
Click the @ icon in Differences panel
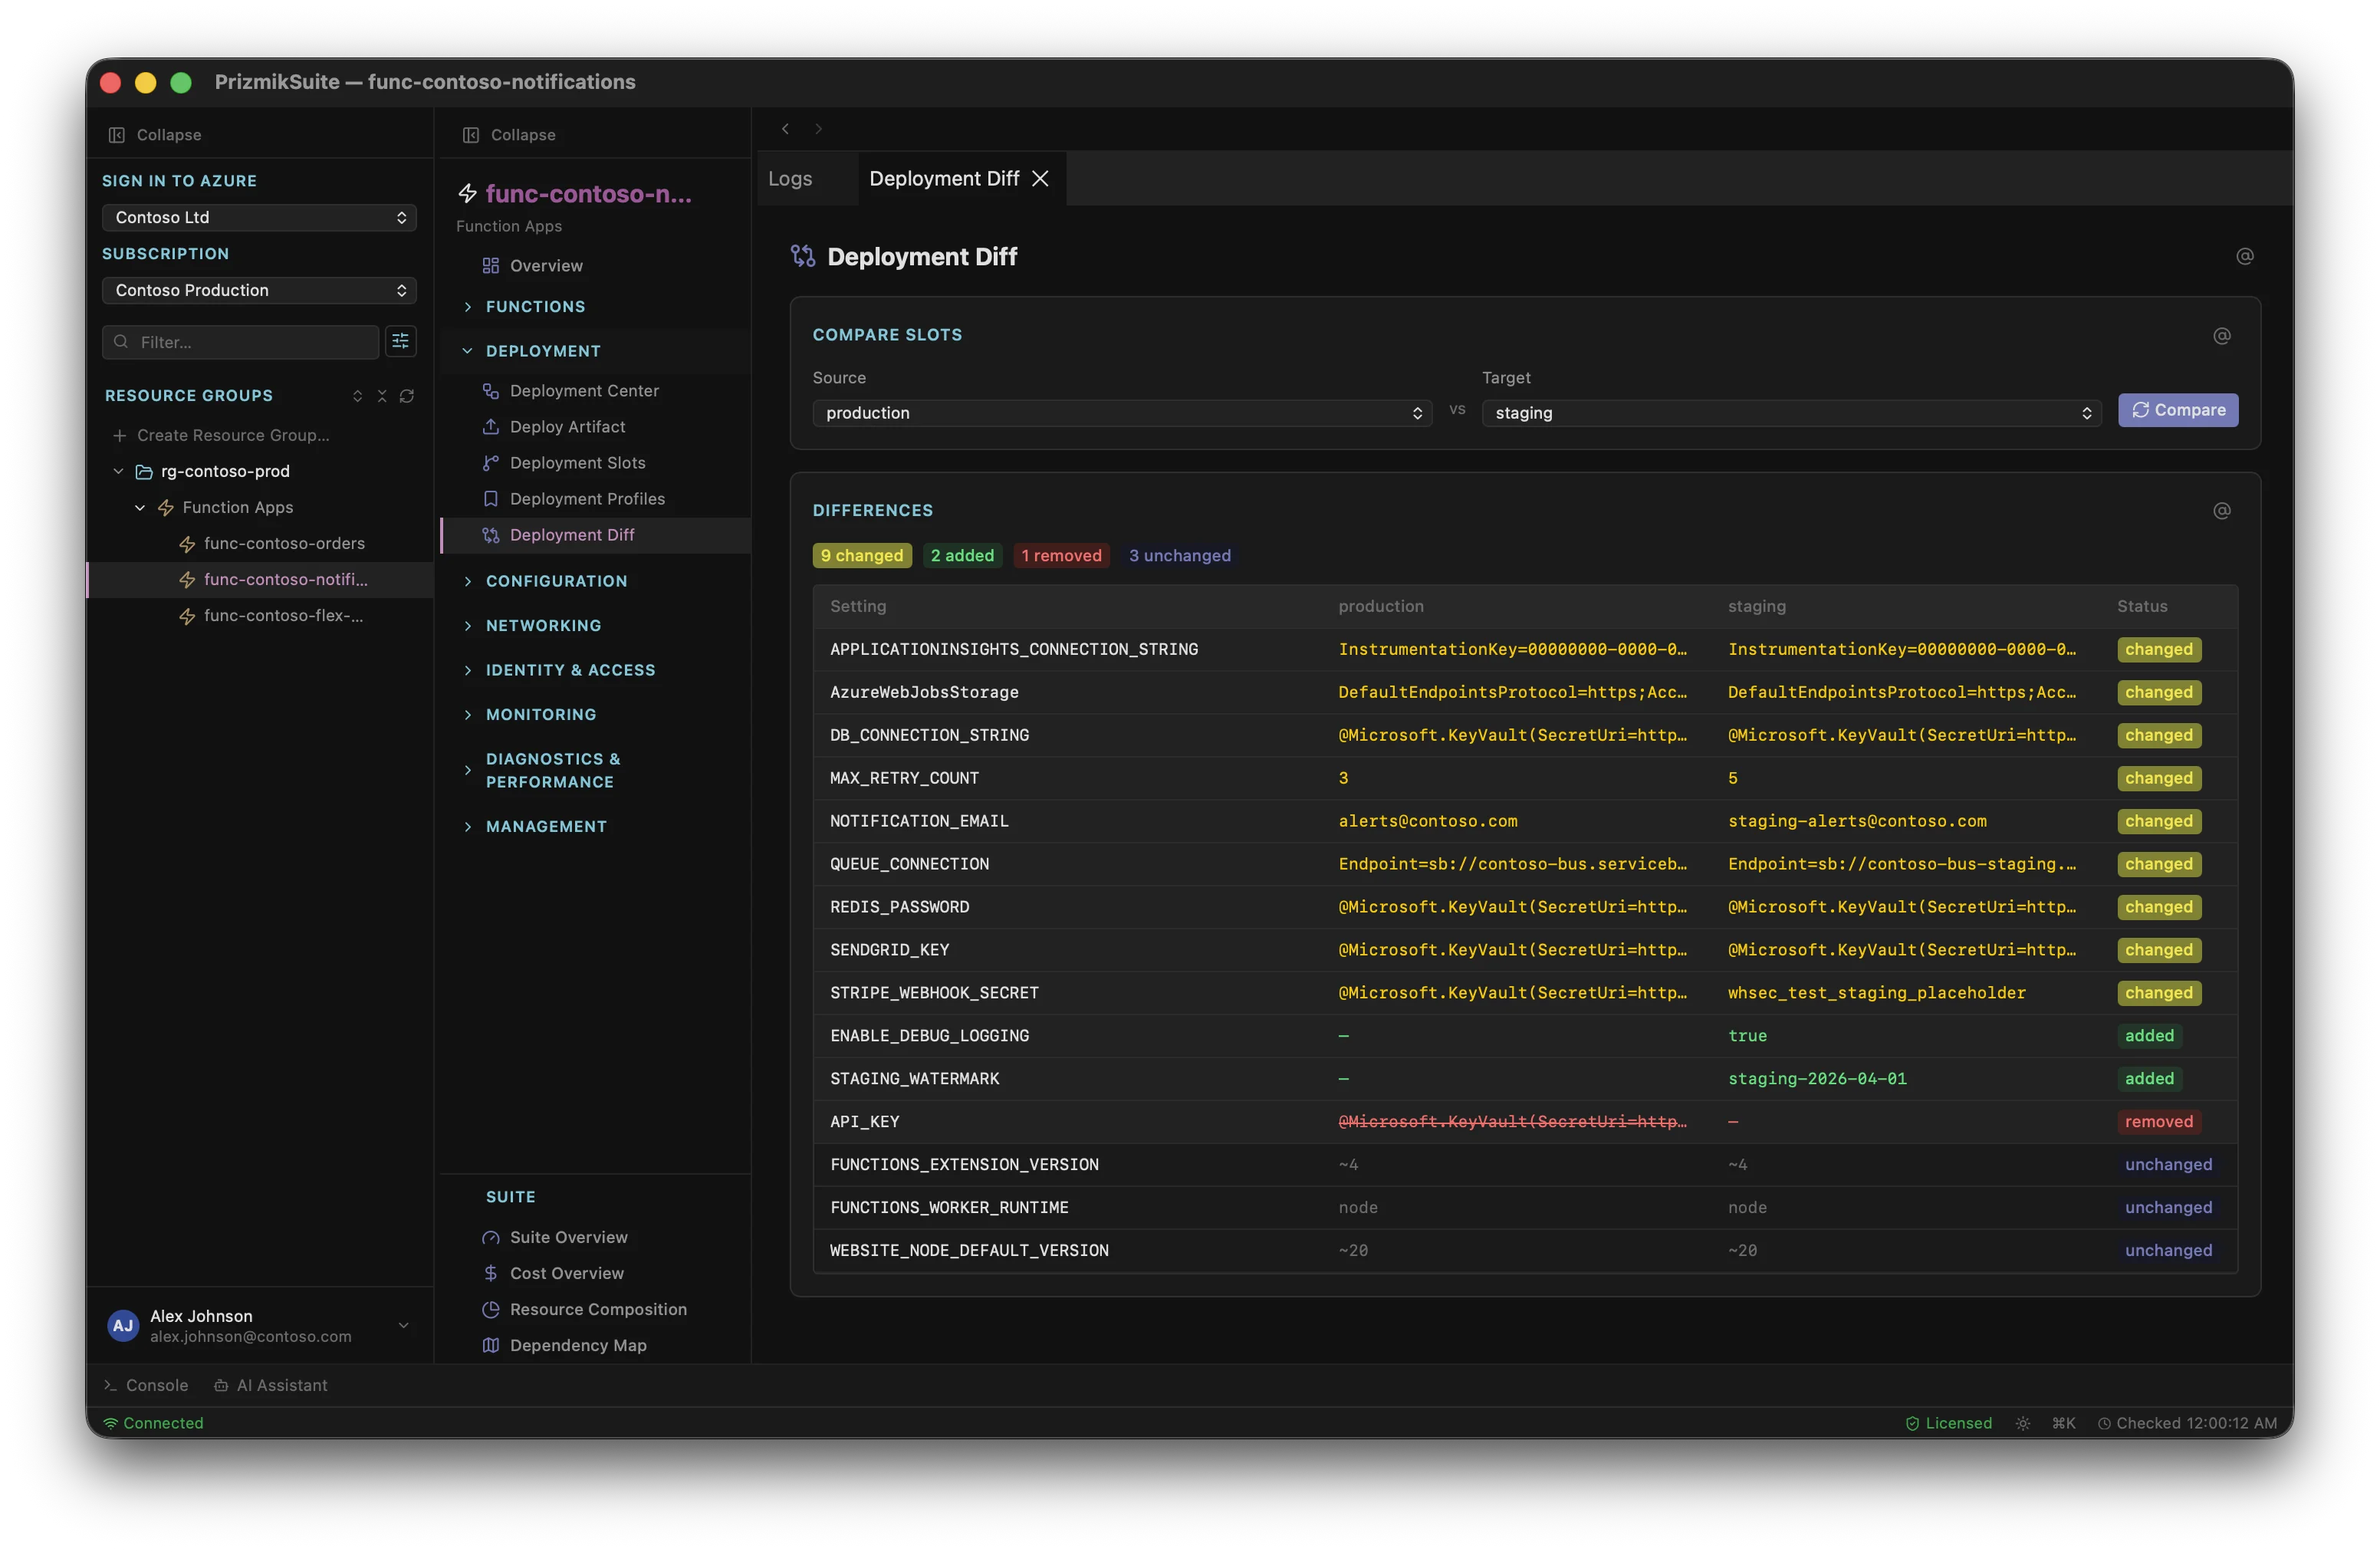pyautogui.click(x=2222, y=511)
